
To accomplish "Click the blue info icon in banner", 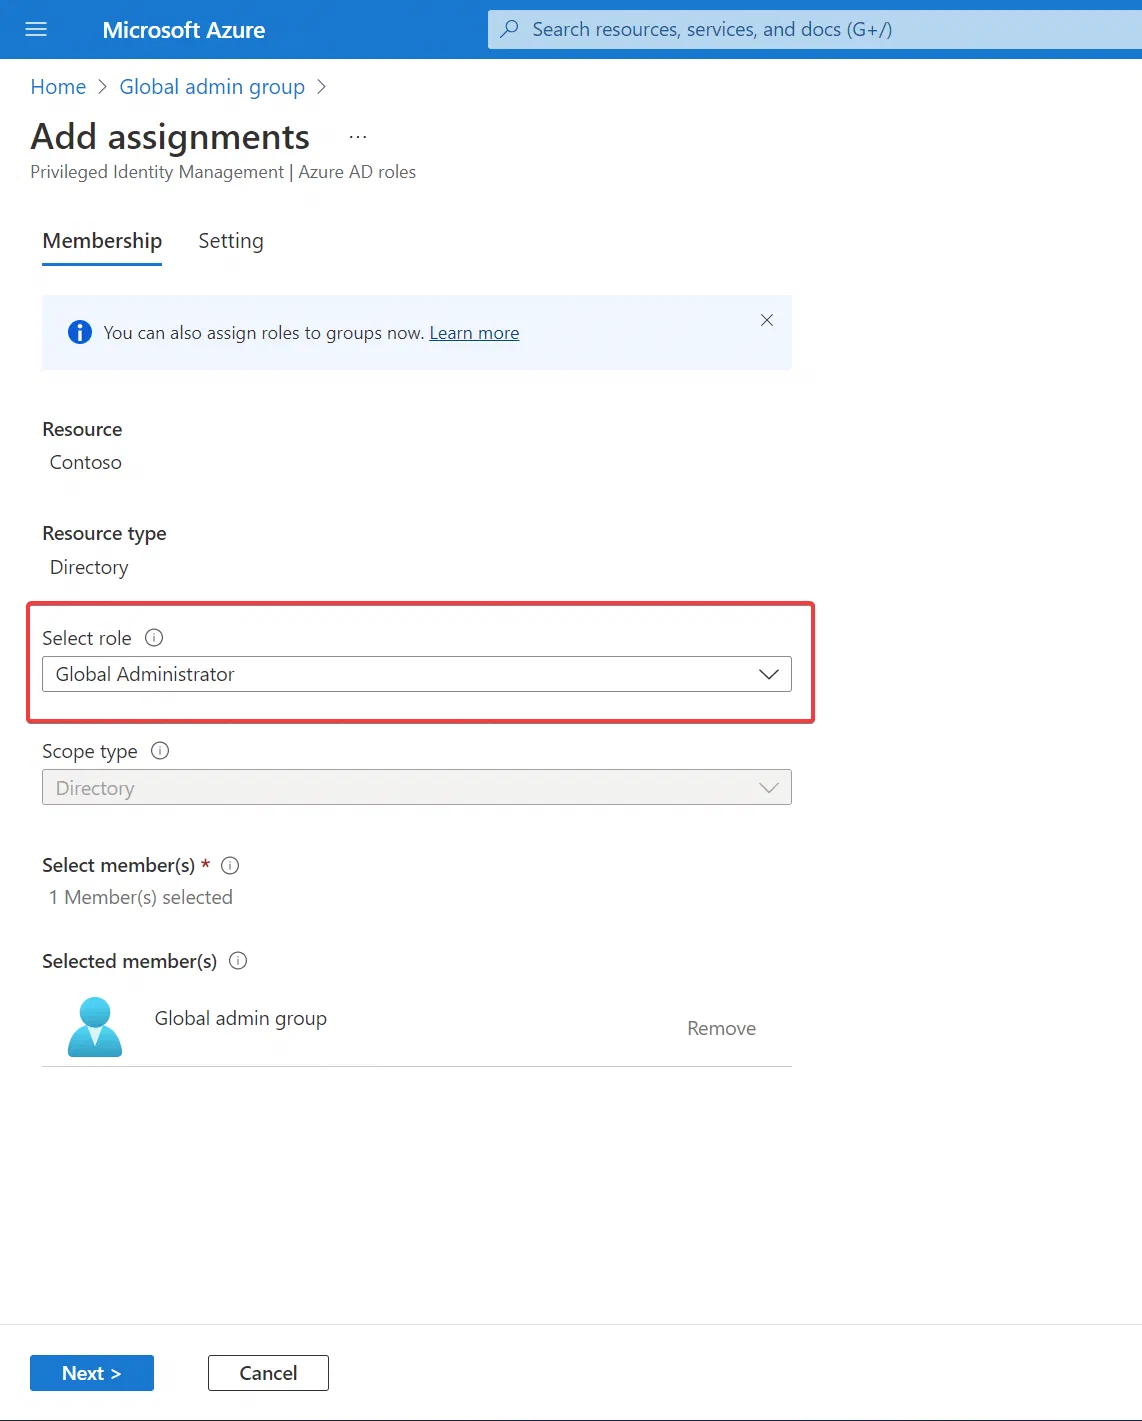I will tap(80, 332).
